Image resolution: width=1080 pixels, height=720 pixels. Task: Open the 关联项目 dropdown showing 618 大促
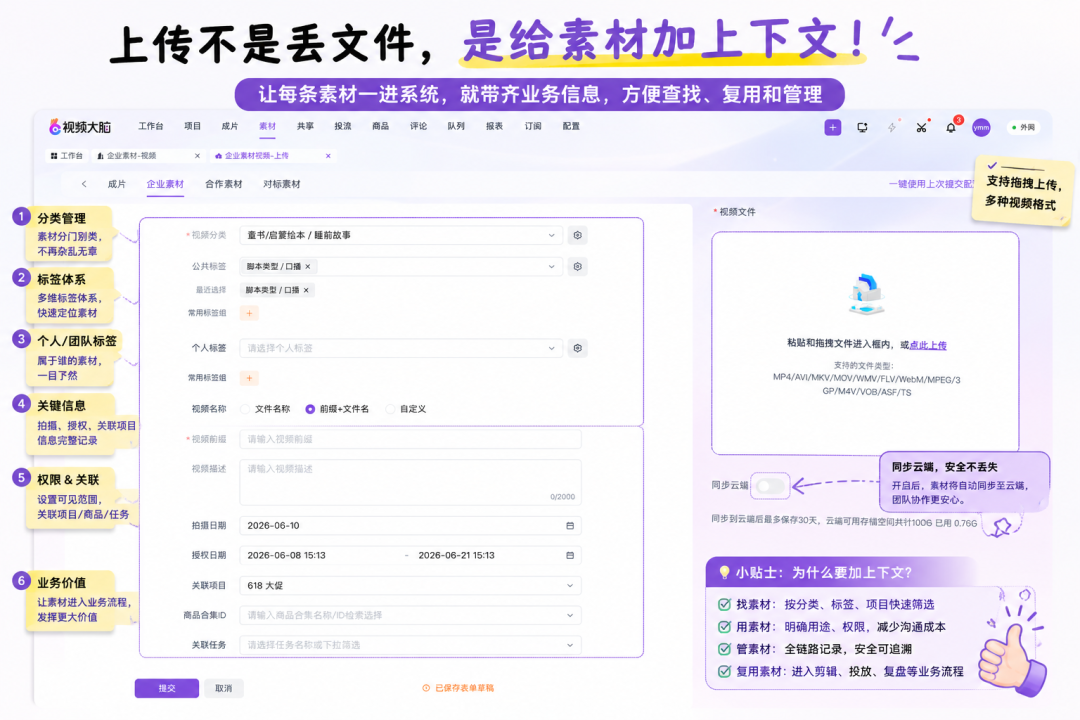[x=411, y=586]
